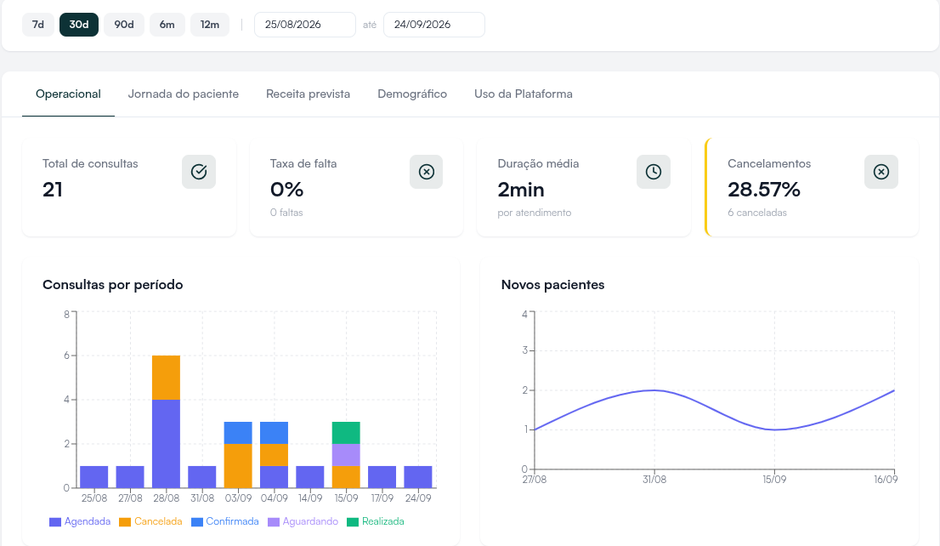
Task: Select the 30d period button
Action: [x=79, y=25]
